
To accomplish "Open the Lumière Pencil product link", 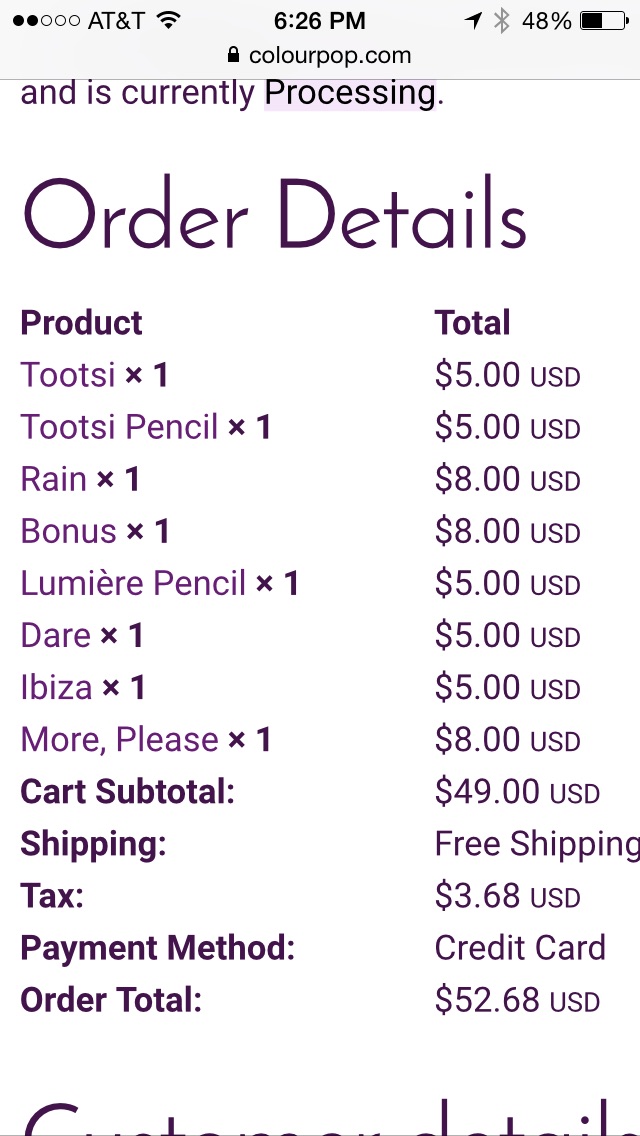I will [x=133, y=583].
